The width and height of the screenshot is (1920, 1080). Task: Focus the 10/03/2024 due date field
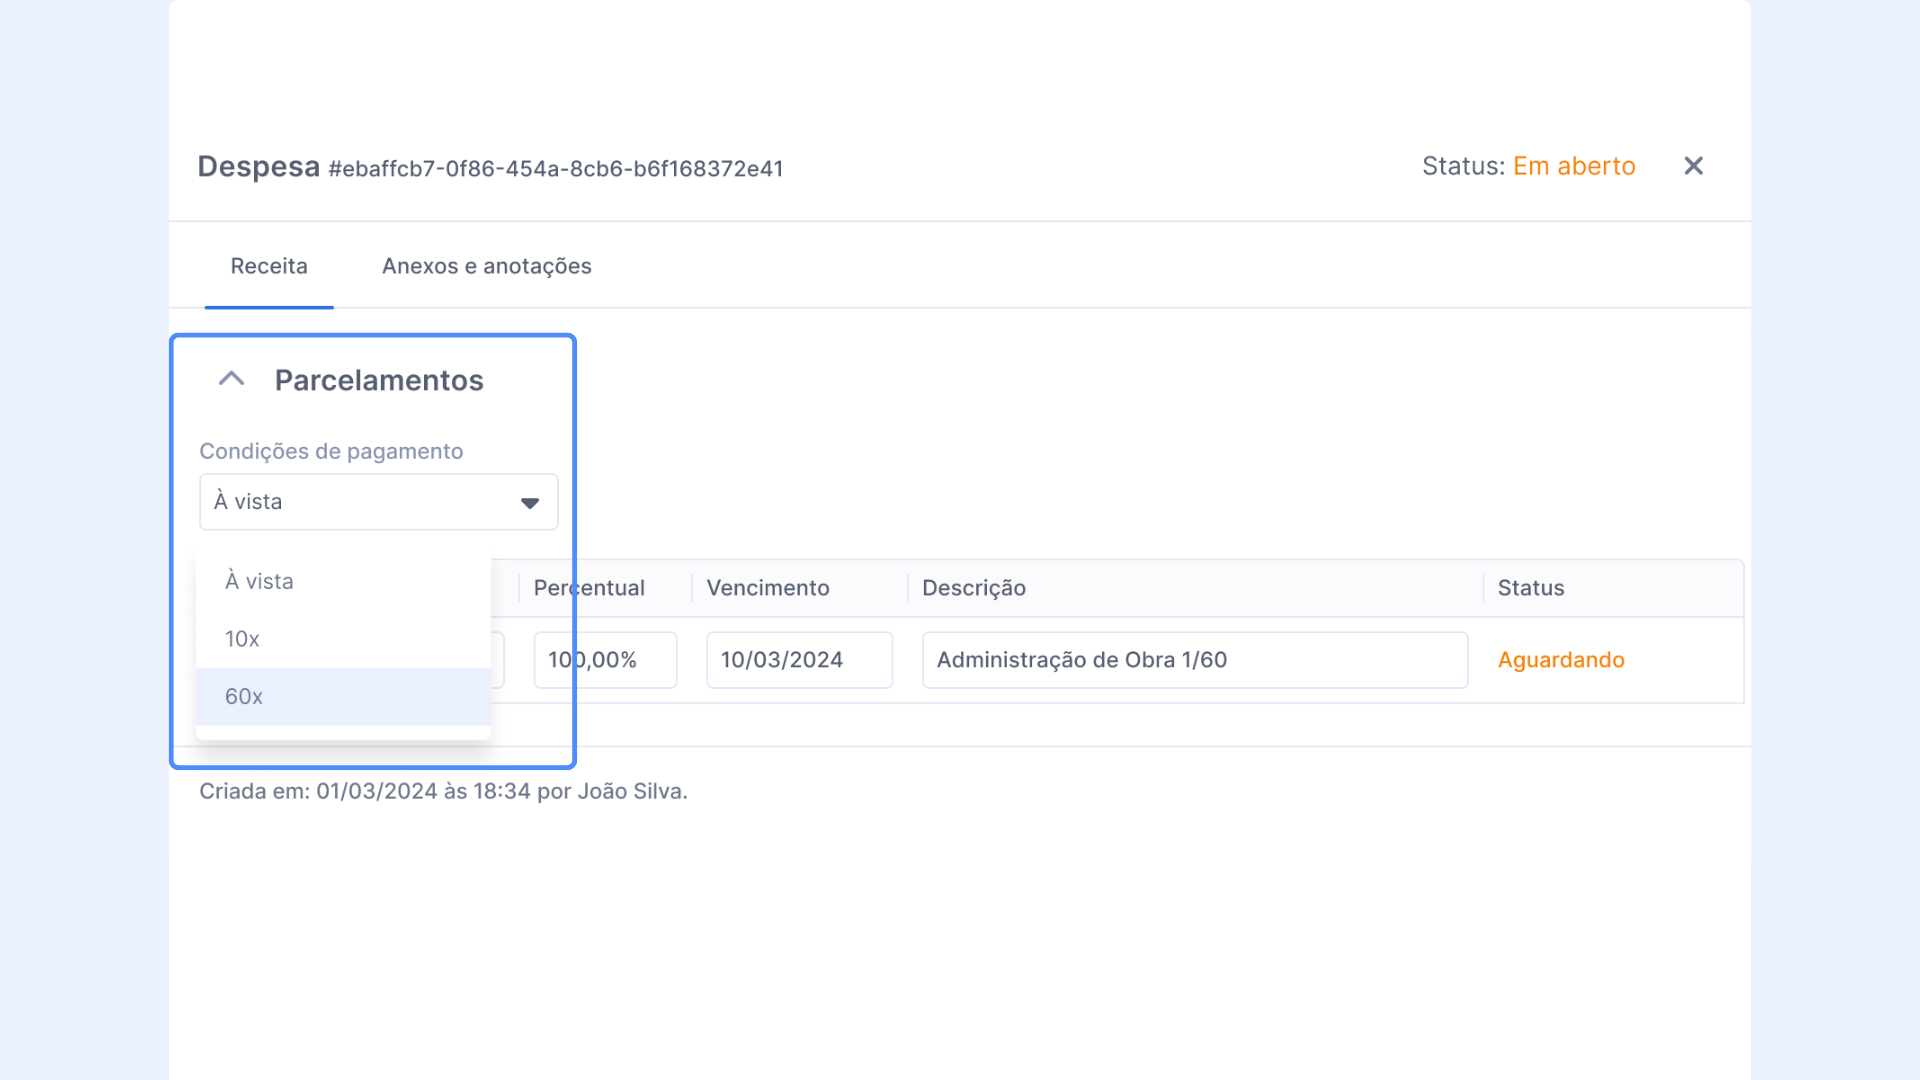[798, 660]
